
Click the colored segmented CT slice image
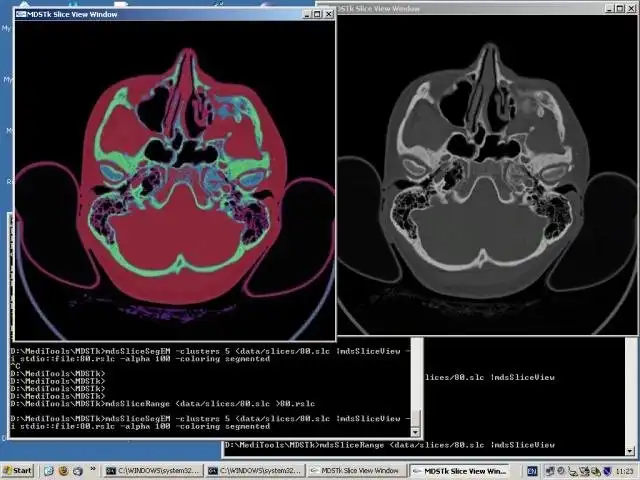point(175,180)
